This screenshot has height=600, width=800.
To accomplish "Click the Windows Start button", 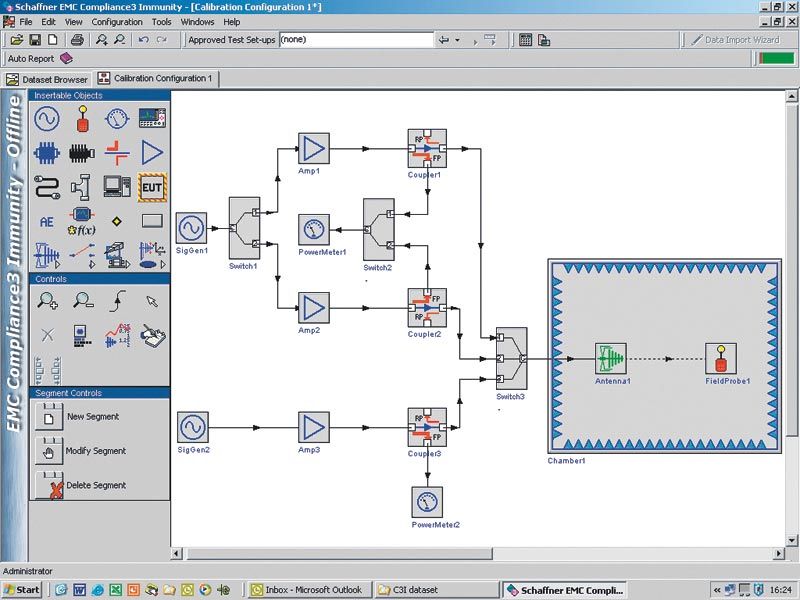I will click(x=22, y=590).
